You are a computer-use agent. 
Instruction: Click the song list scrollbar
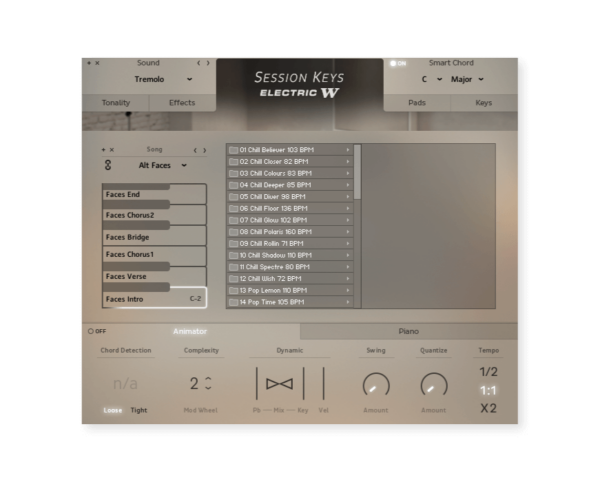[357, 172]
